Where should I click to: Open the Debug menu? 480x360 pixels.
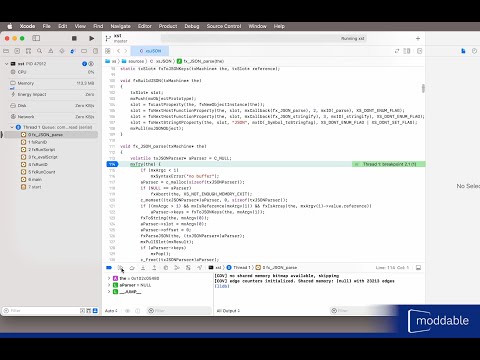[192, 26]
